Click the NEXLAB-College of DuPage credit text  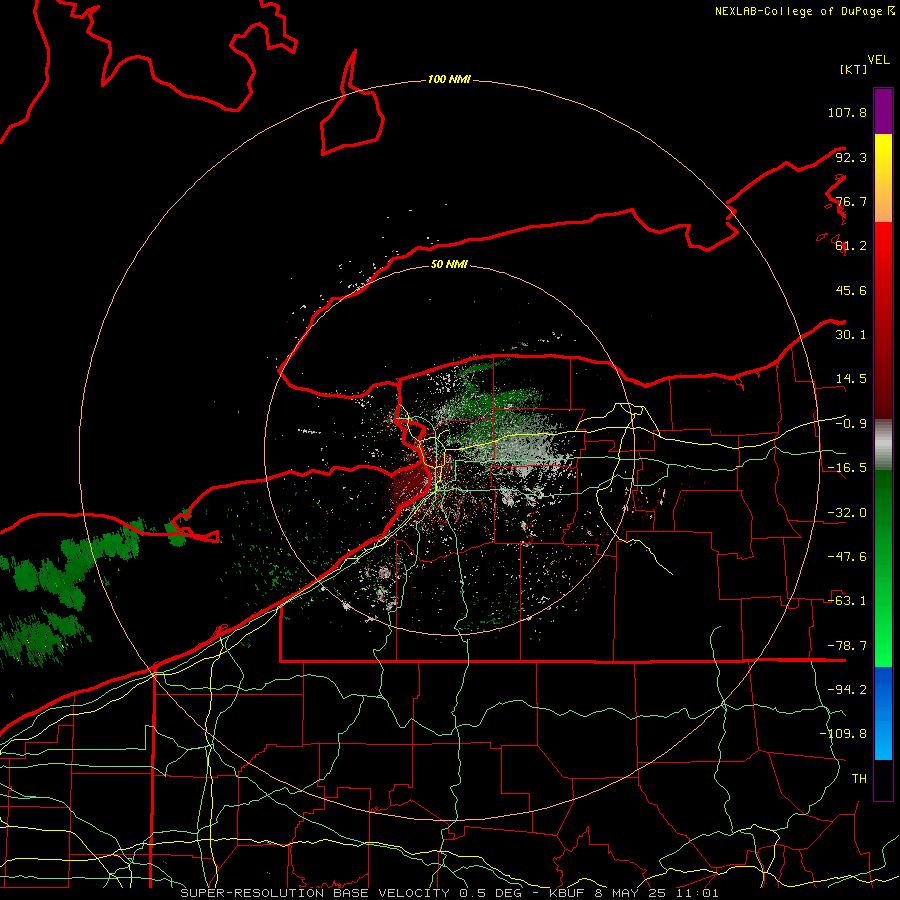pos(805,11)
